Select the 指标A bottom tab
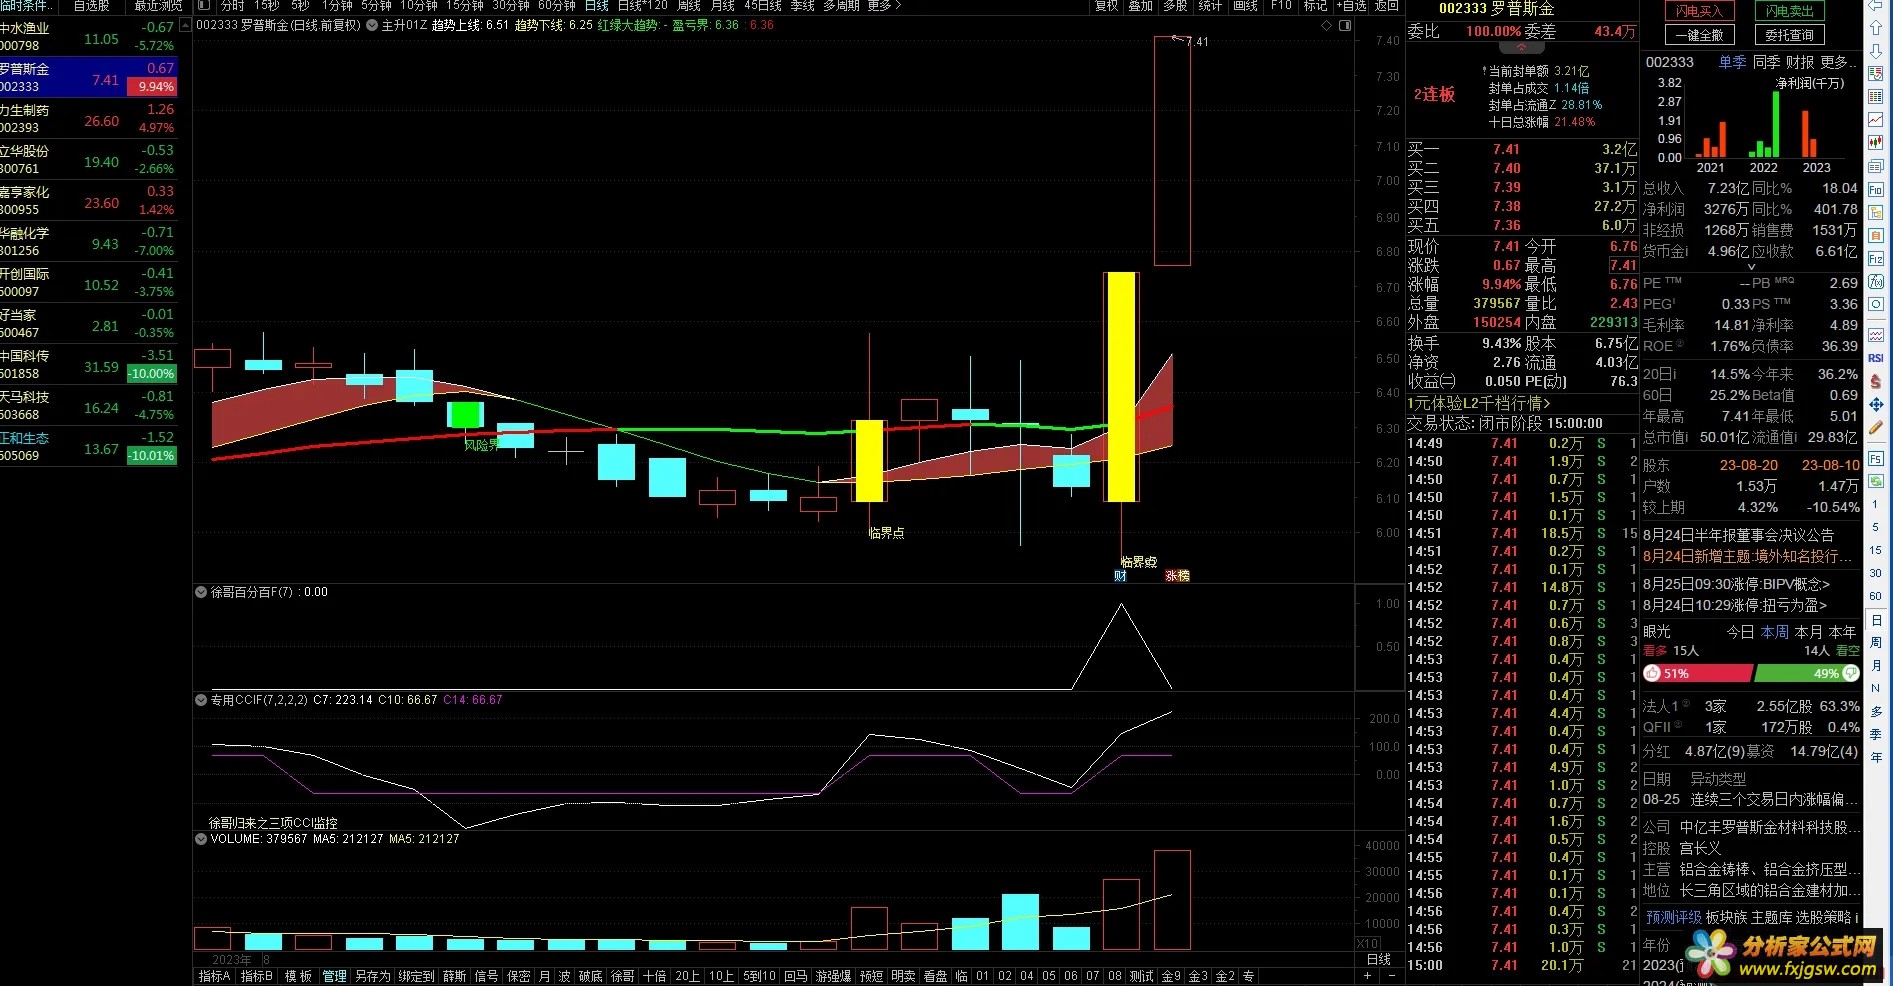The height and width of the screenshot is (986, 1893). point(214,976)
